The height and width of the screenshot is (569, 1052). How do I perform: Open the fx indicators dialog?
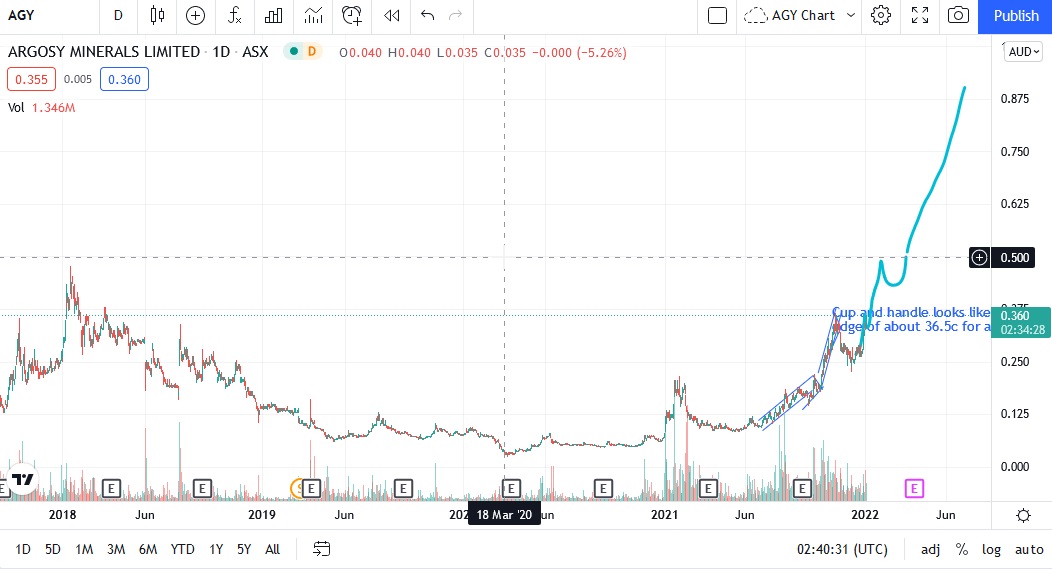[234, 15]
